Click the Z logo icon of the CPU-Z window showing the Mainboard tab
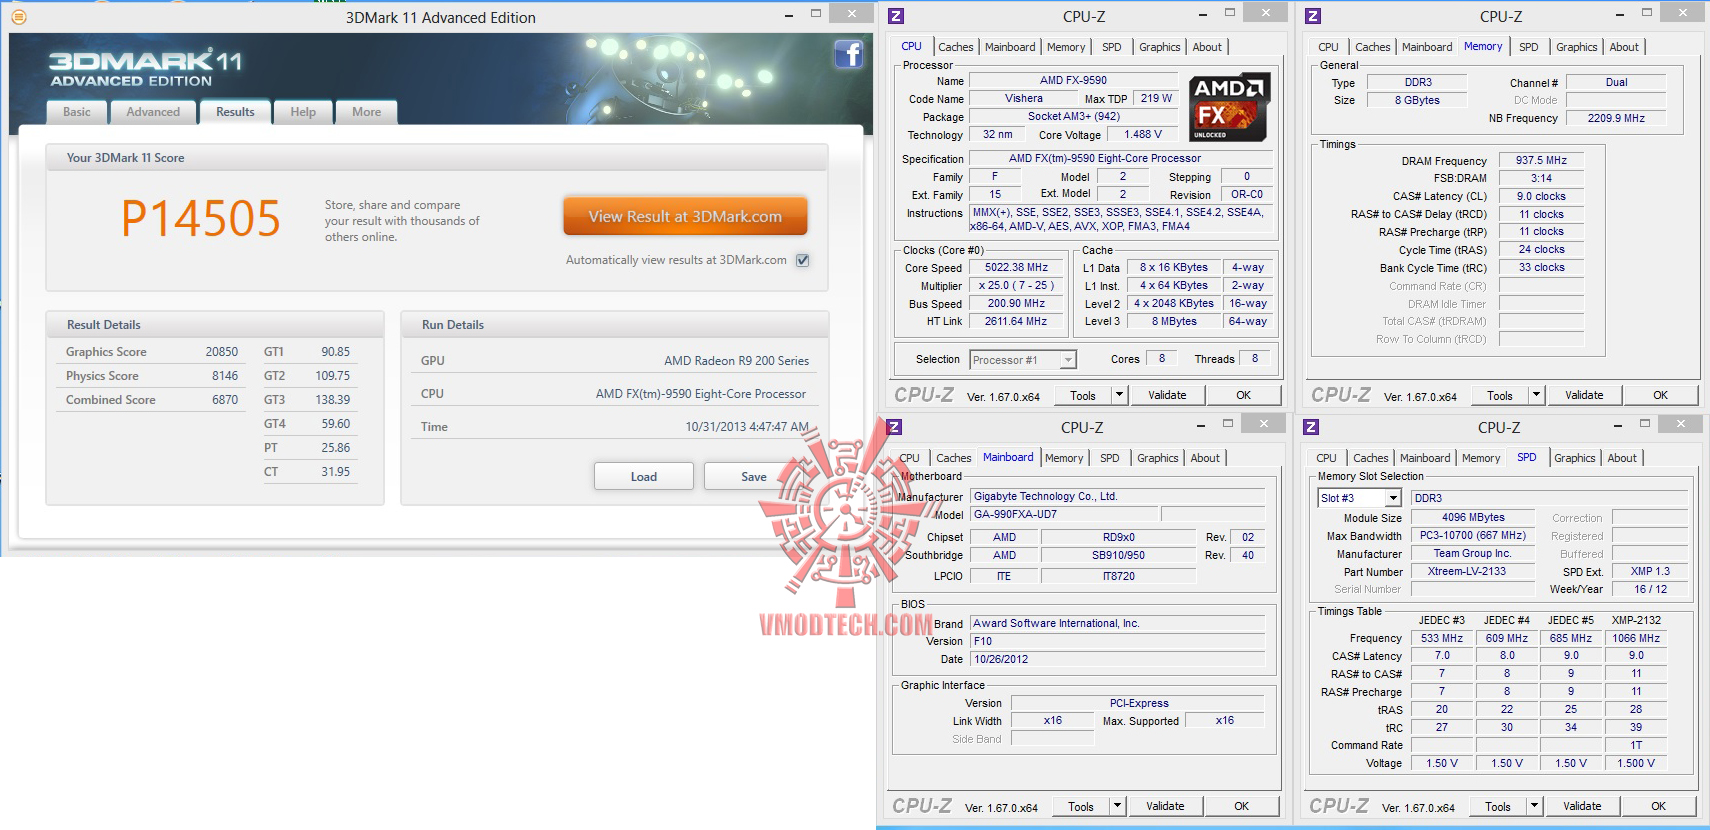Screen dimensions: 1710x830 tap(894, 427)
